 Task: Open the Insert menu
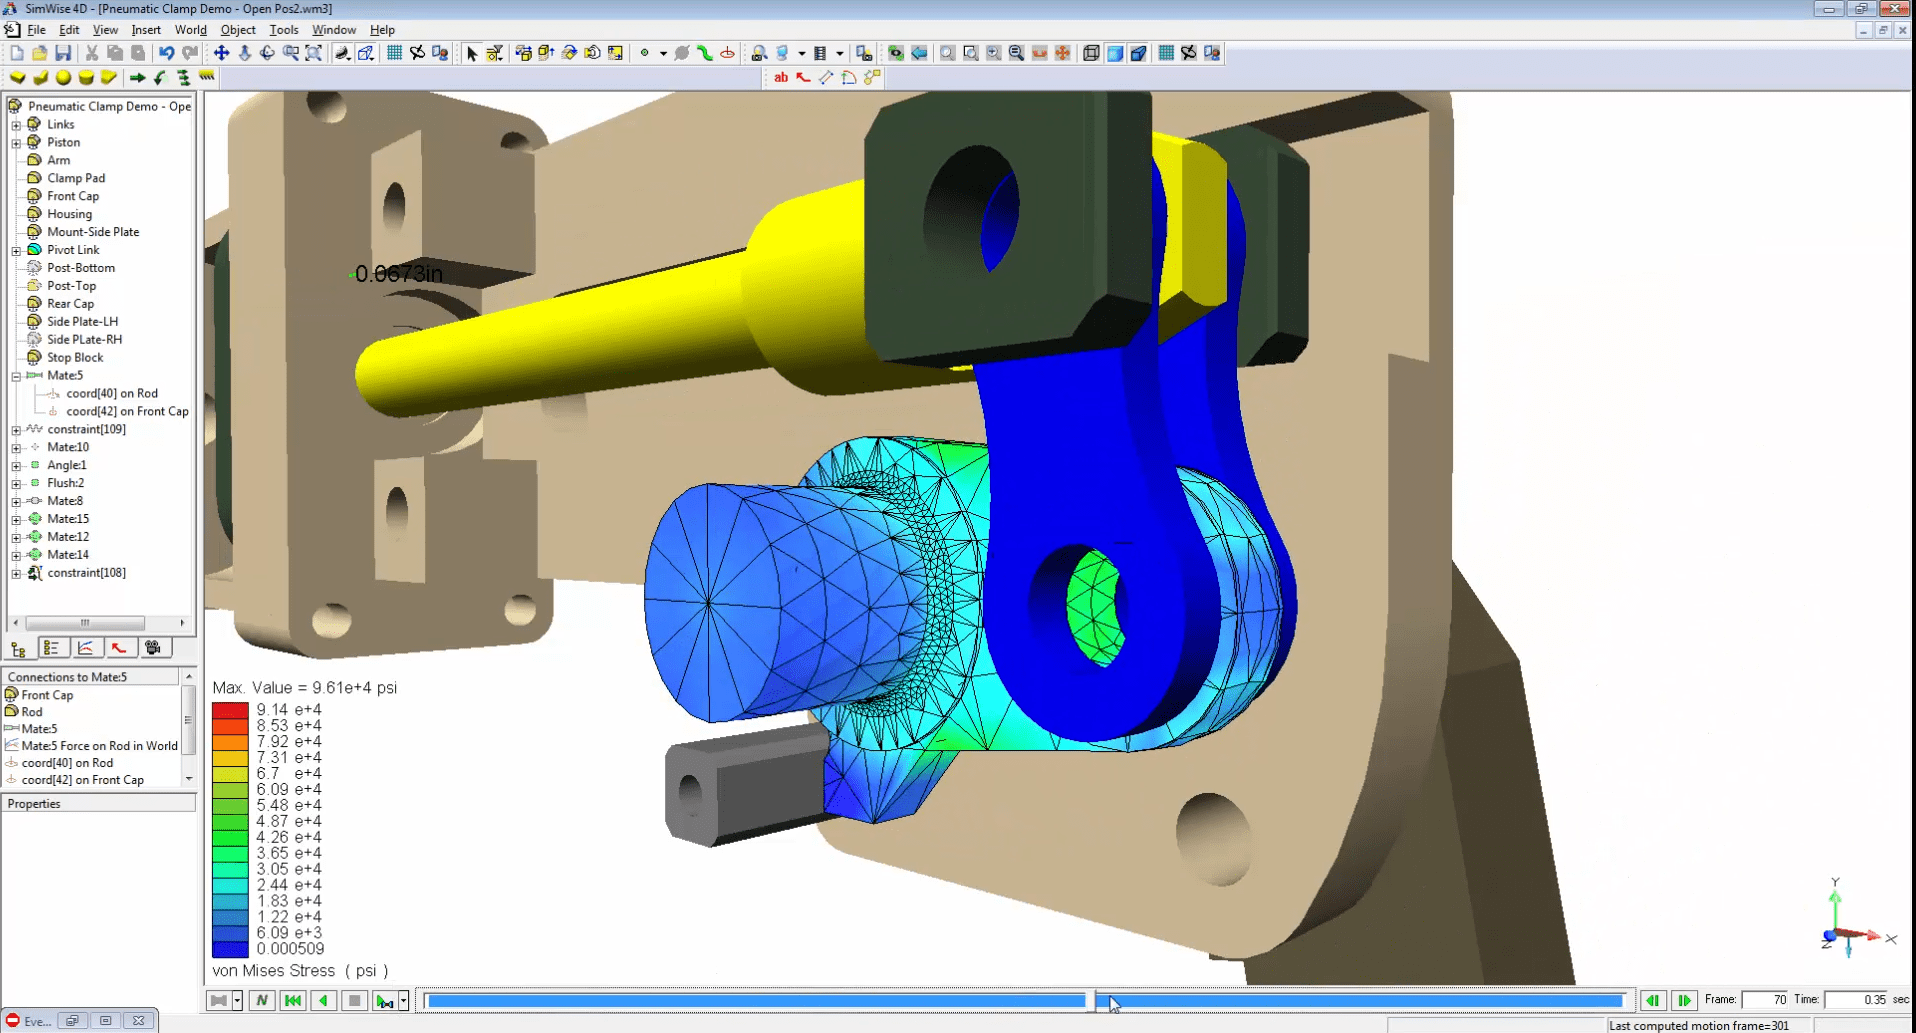coord(146,30)
